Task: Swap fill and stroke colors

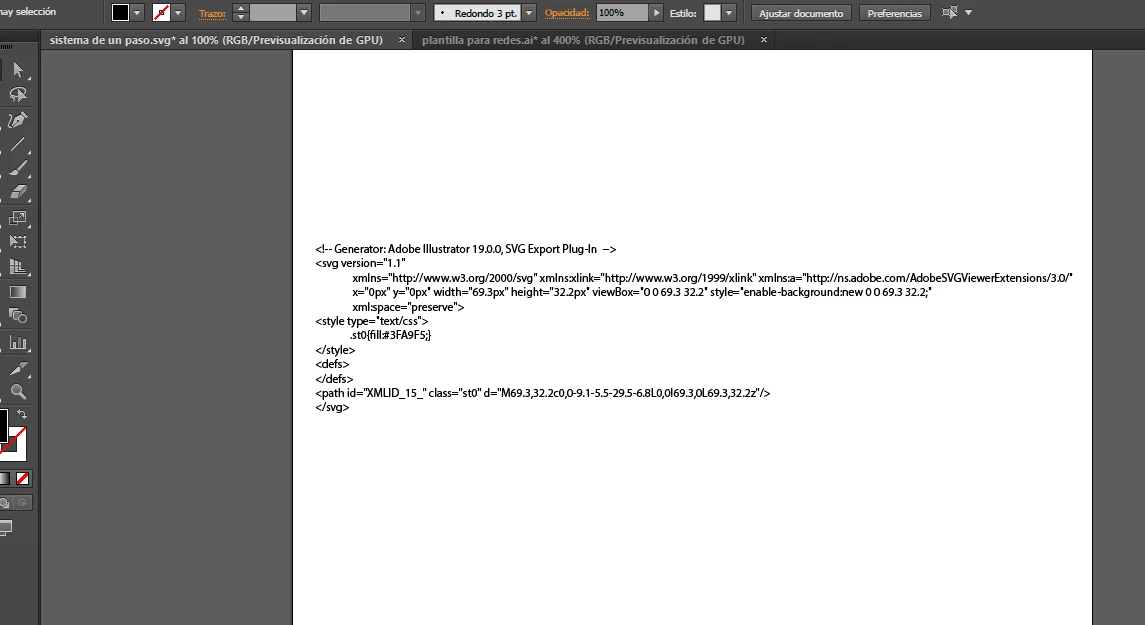Action: (x=22, y=414)
